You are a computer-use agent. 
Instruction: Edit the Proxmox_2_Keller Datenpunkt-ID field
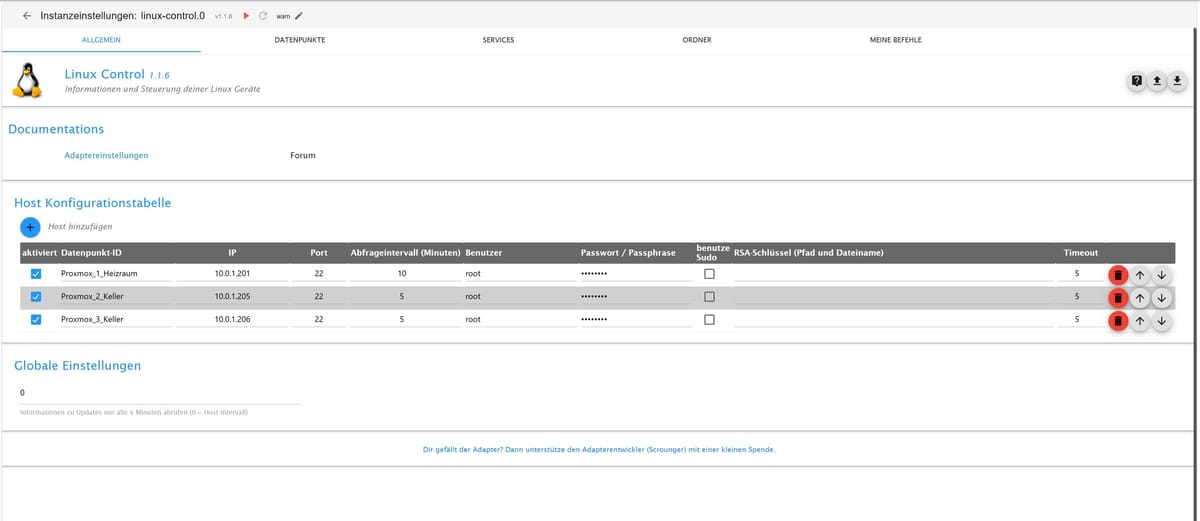115,296
